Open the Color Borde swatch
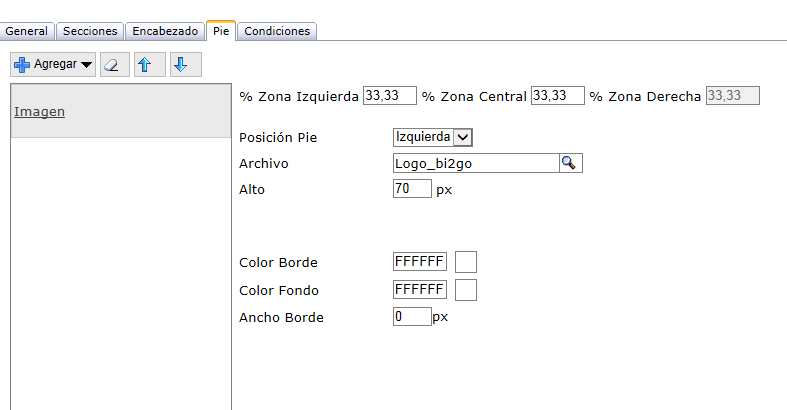Viewport: 787px width, 410px height. 466,262
